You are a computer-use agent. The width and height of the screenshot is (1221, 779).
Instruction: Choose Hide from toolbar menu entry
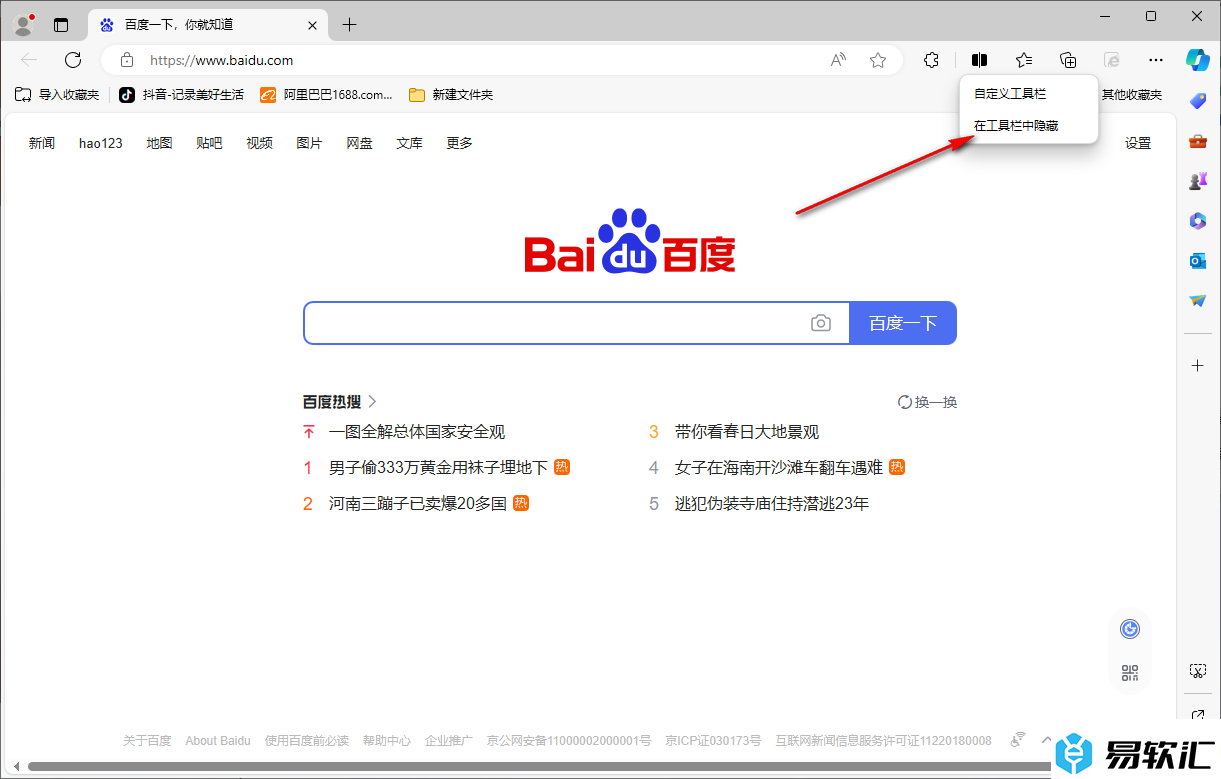tap(1028, 126)
